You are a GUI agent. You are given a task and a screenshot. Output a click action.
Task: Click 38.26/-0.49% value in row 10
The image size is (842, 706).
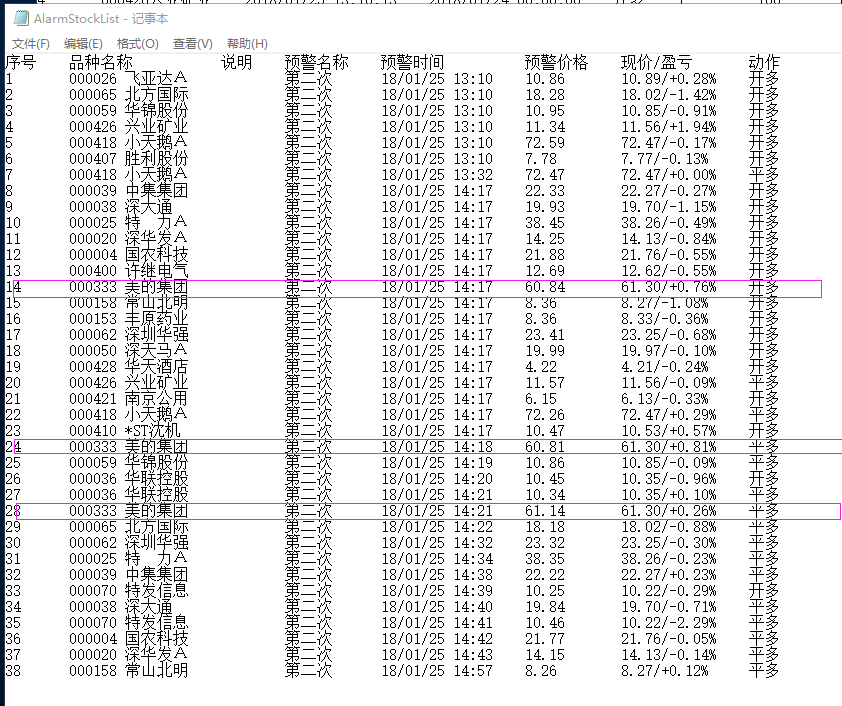coord(669,223)
